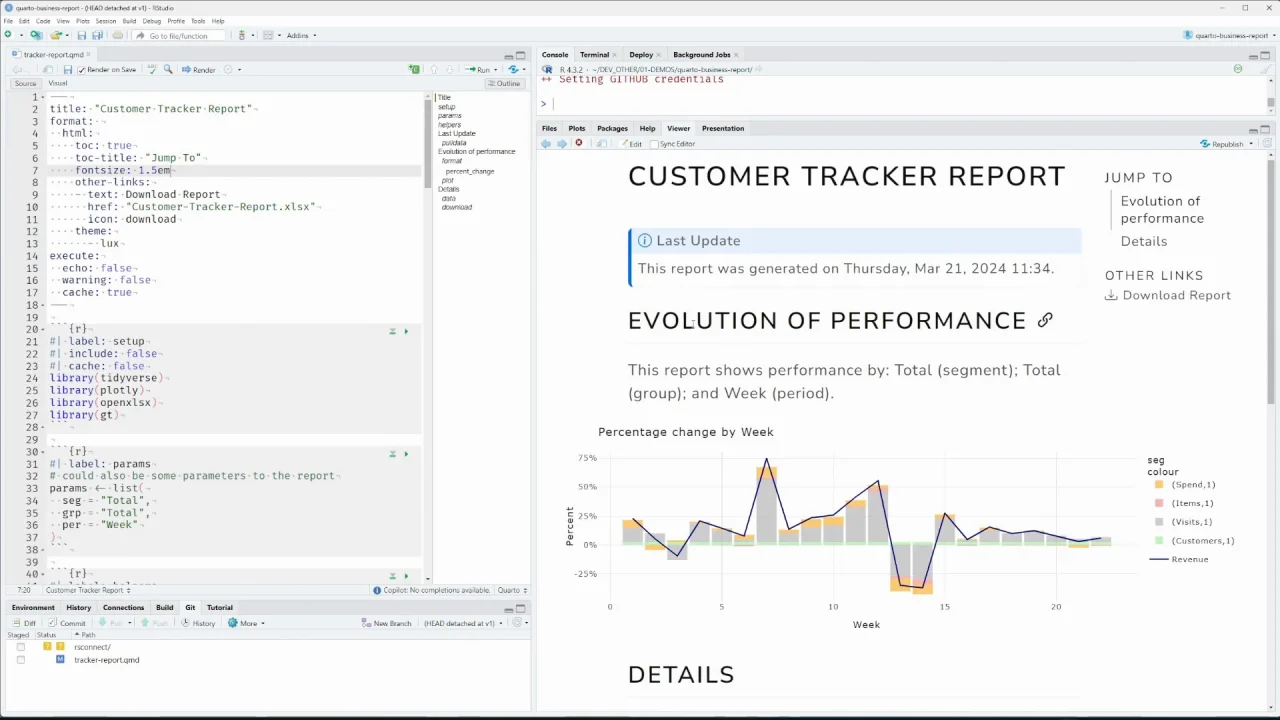Expand the Run dropdown arrow
The width and height of the screenshot is (1280, 720).
click(x=495, y=70)
